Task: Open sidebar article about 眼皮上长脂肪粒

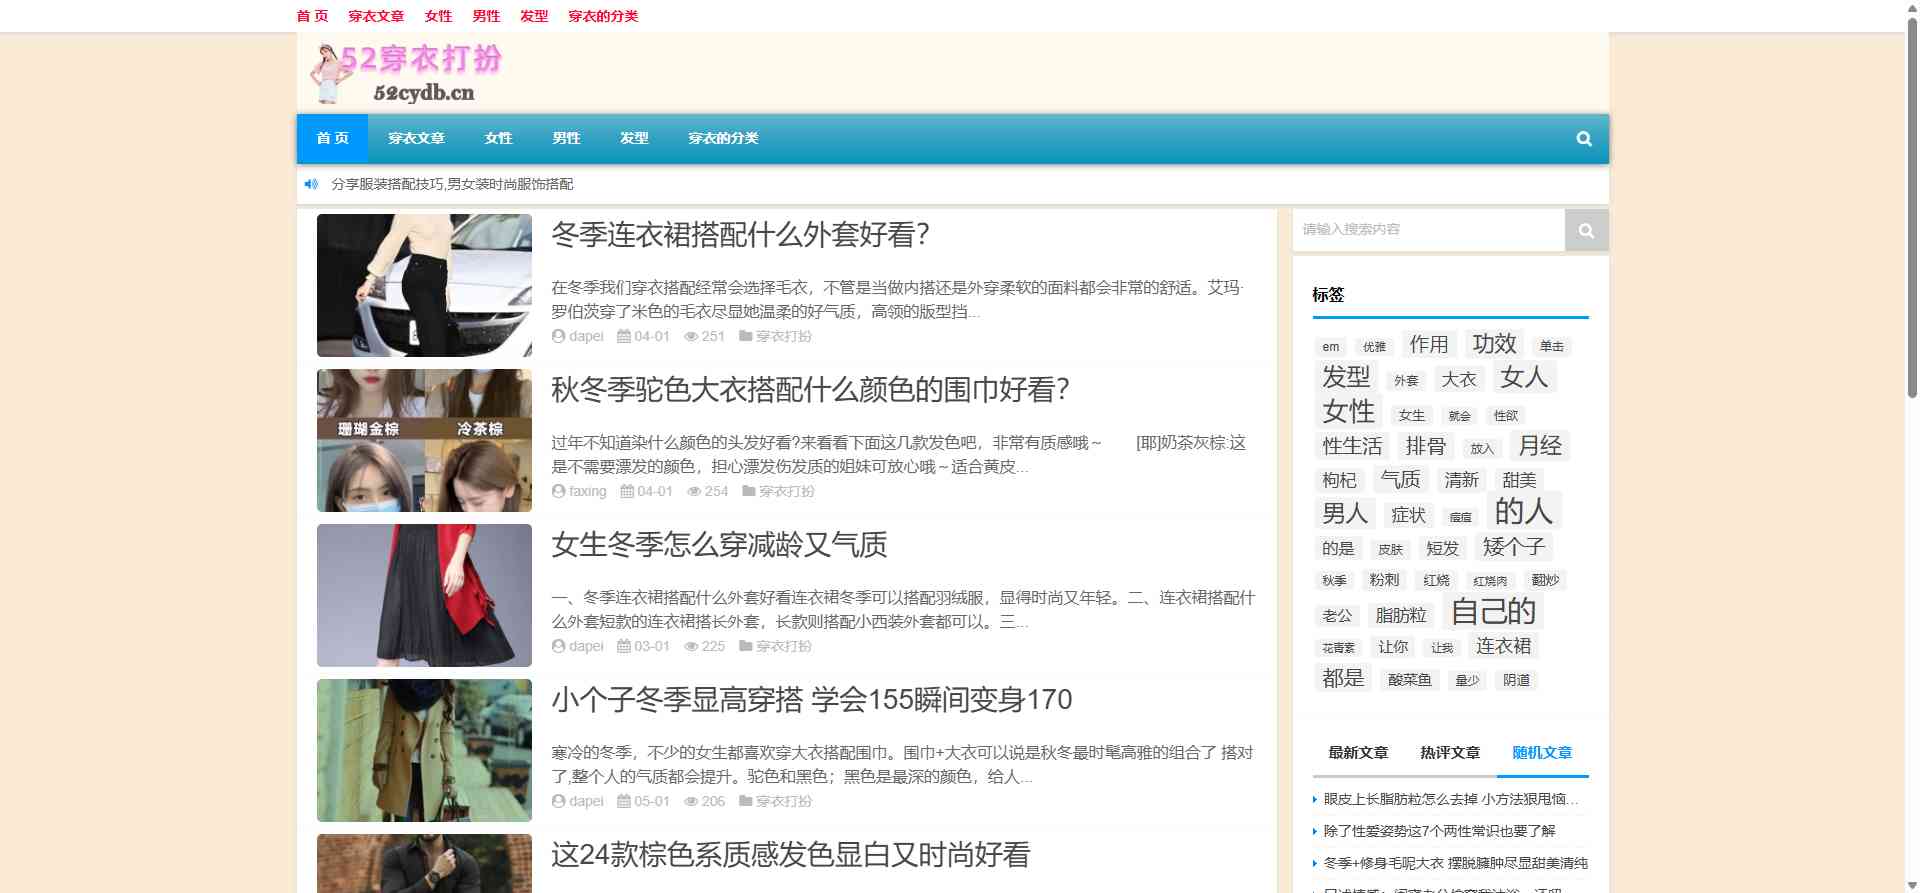Action: (1450, 799)
